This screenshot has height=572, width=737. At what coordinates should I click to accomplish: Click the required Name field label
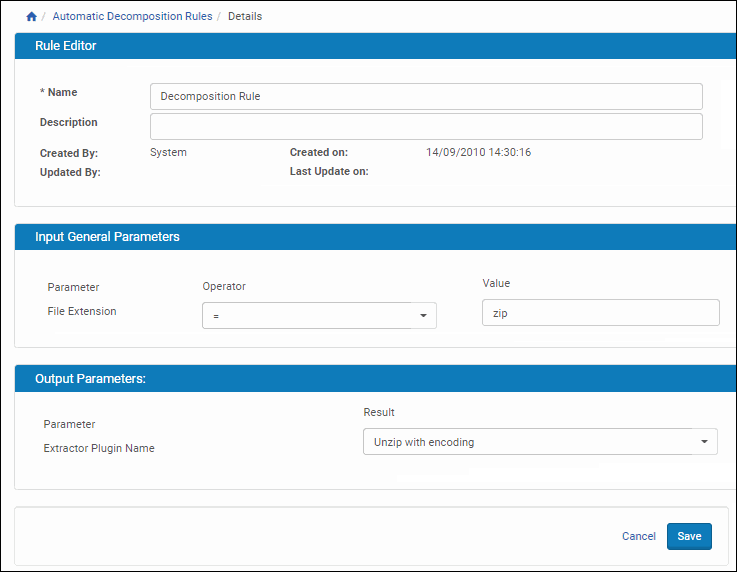pyautogui.click(x=58, y=93)
